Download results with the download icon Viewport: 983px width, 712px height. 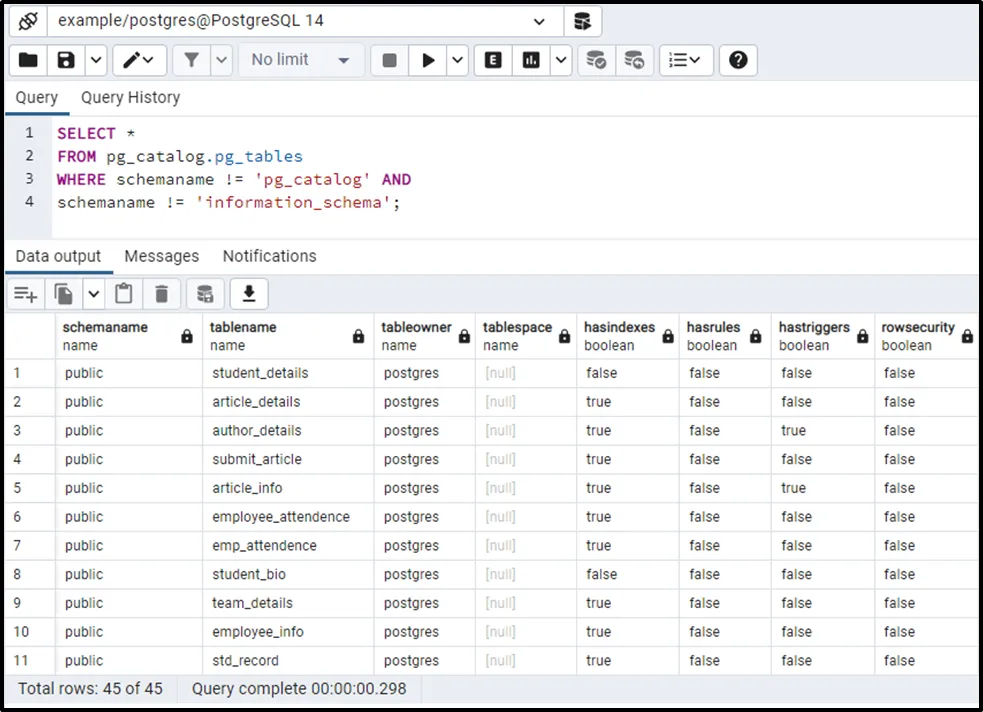pyautogui.click(x=249, y=294)
